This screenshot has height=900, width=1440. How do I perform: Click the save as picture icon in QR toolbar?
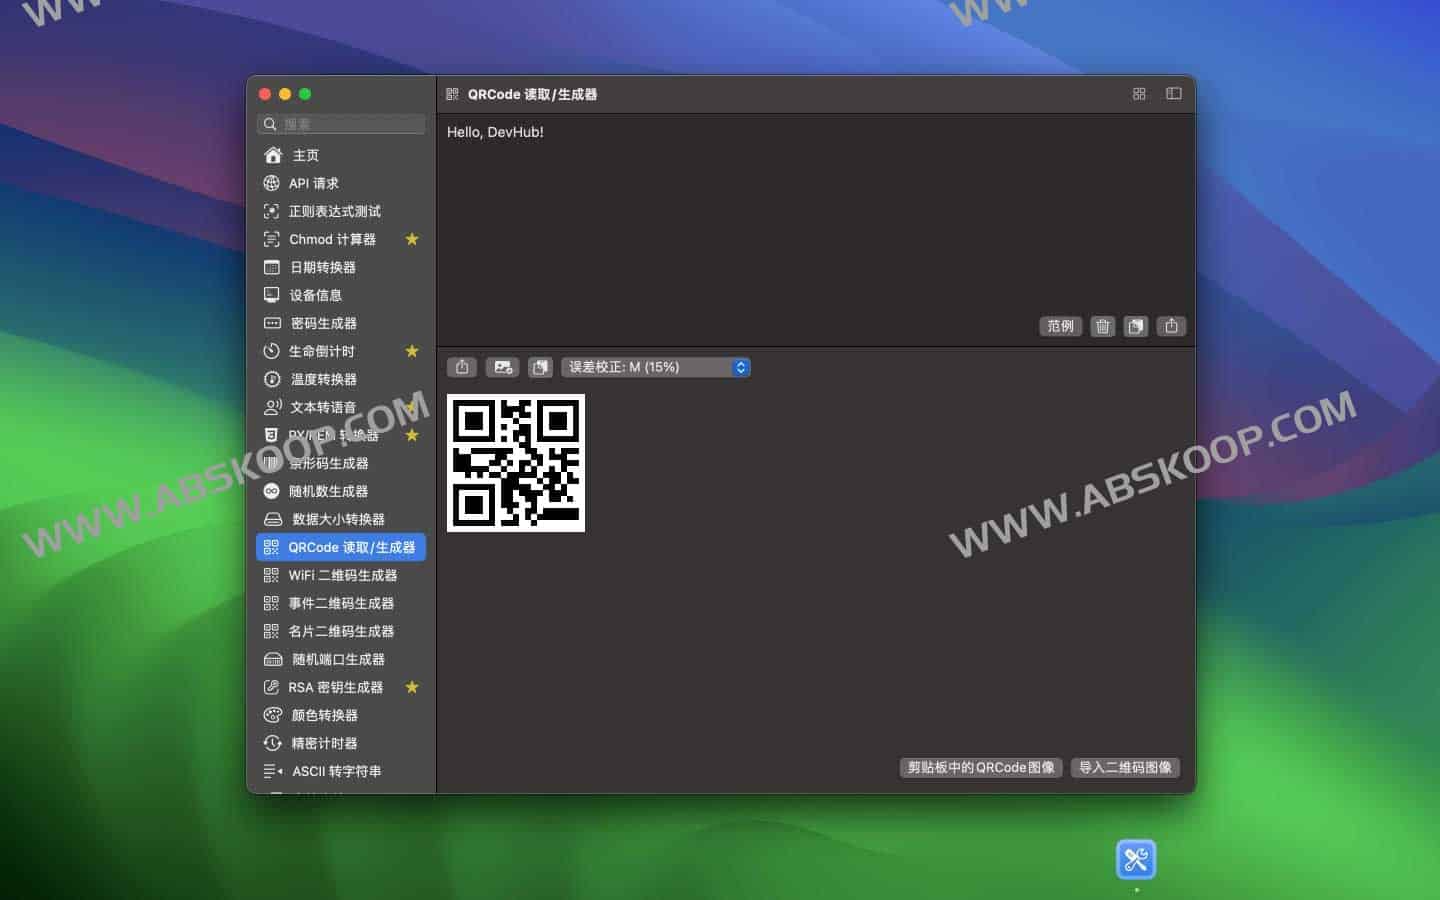502,367
